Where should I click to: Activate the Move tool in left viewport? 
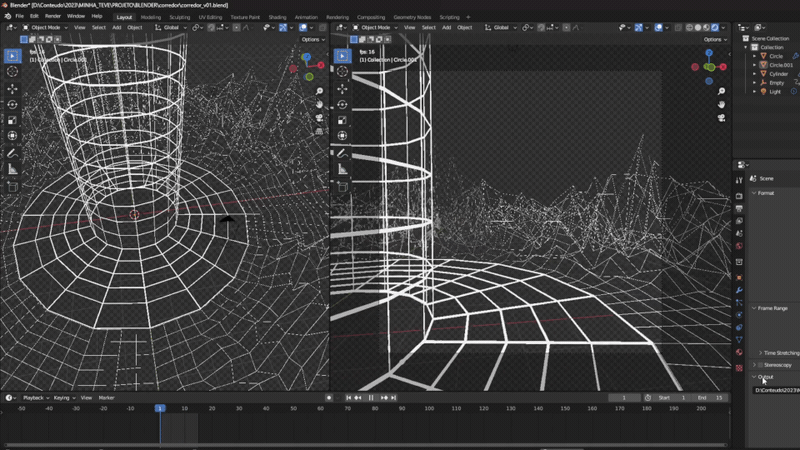(x=12, y=89)
